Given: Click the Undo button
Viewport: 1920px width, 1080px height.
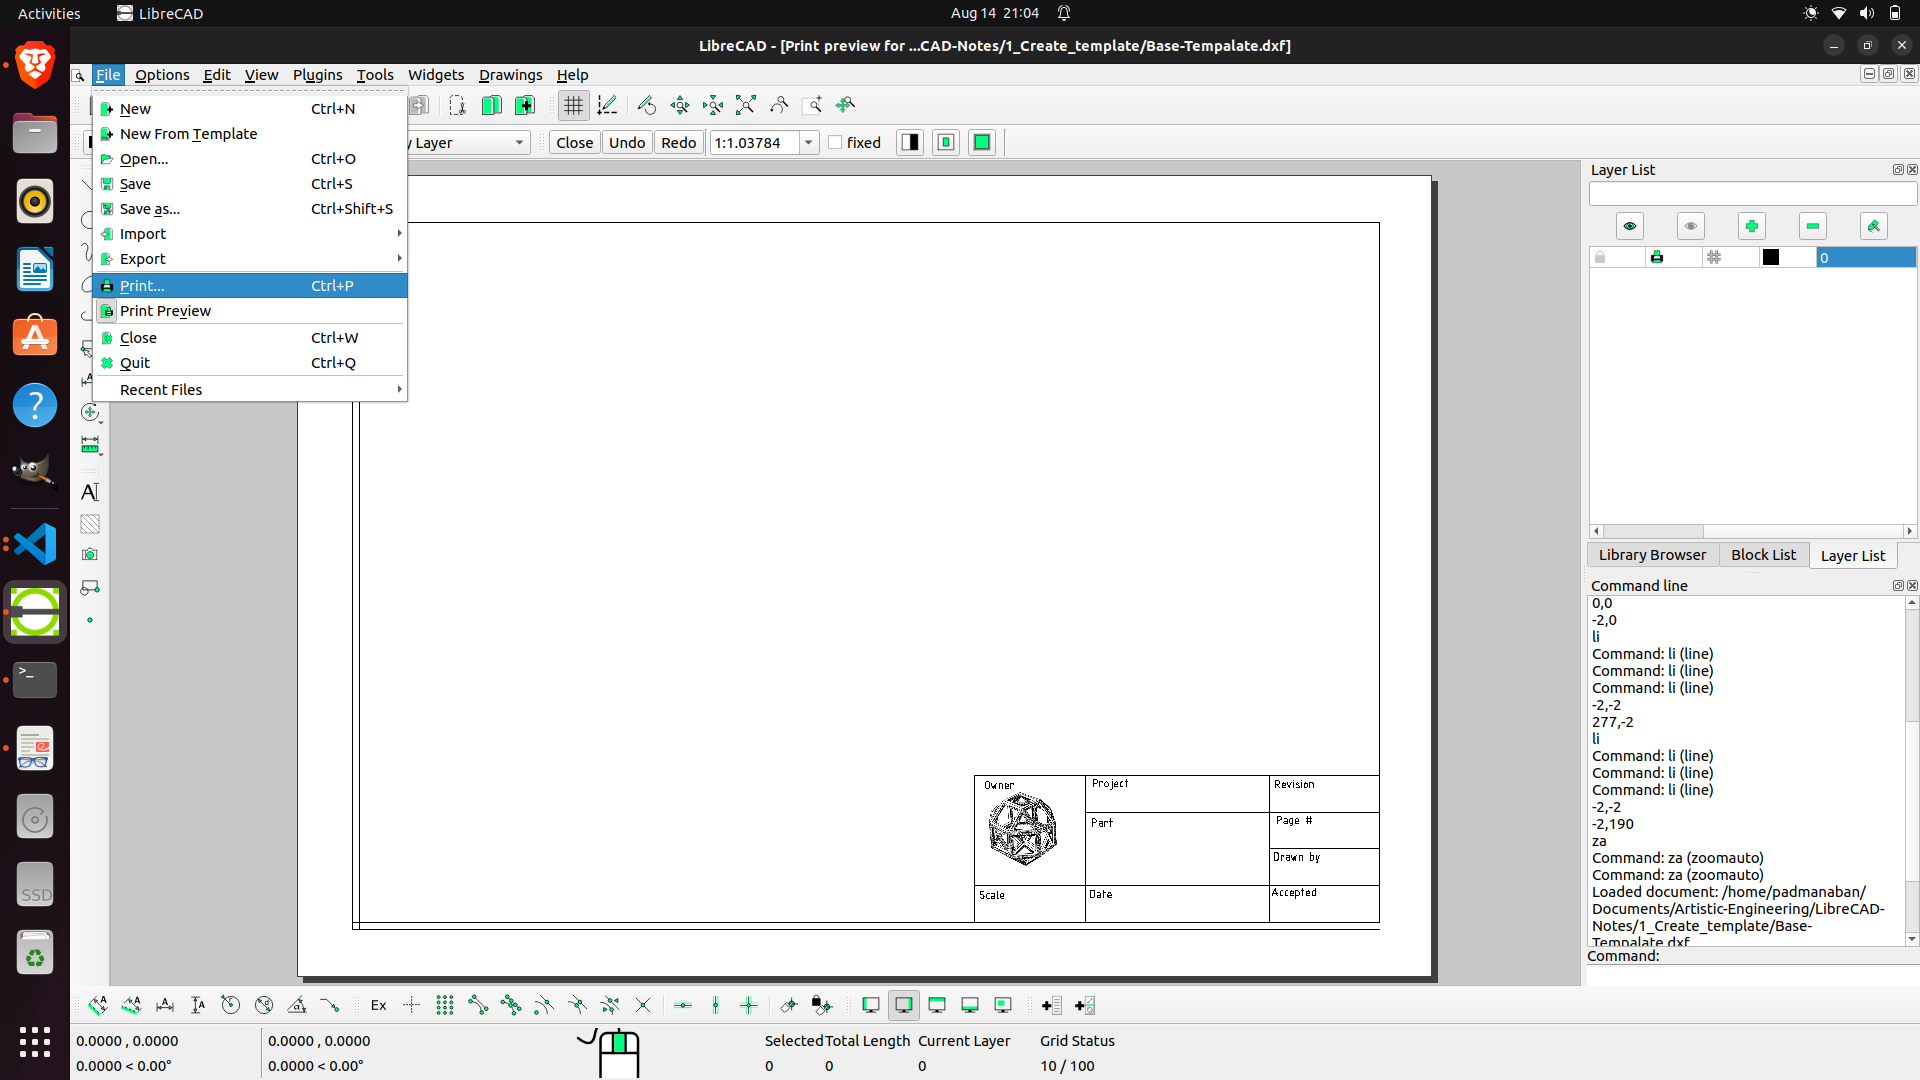Looking at the screenshot, I should [627, 143].
